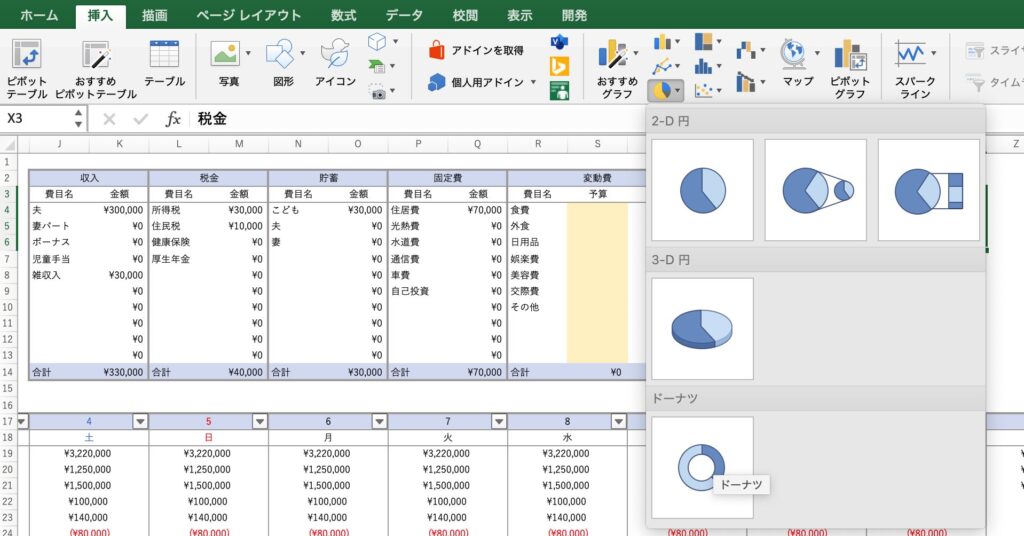Screen dimensions: 1024x536
Task: Select the donut chart thumbnail
Action: (x=702, y=467)
